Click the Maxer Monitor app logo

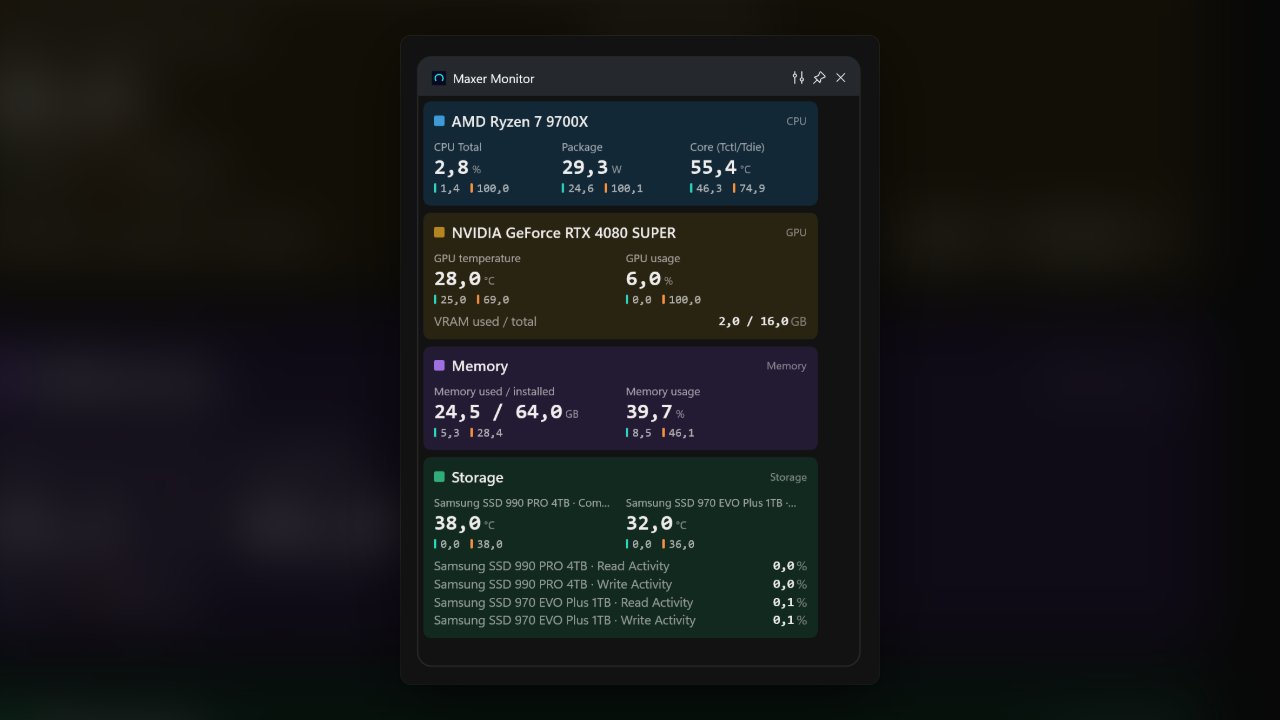click(439, 78)
